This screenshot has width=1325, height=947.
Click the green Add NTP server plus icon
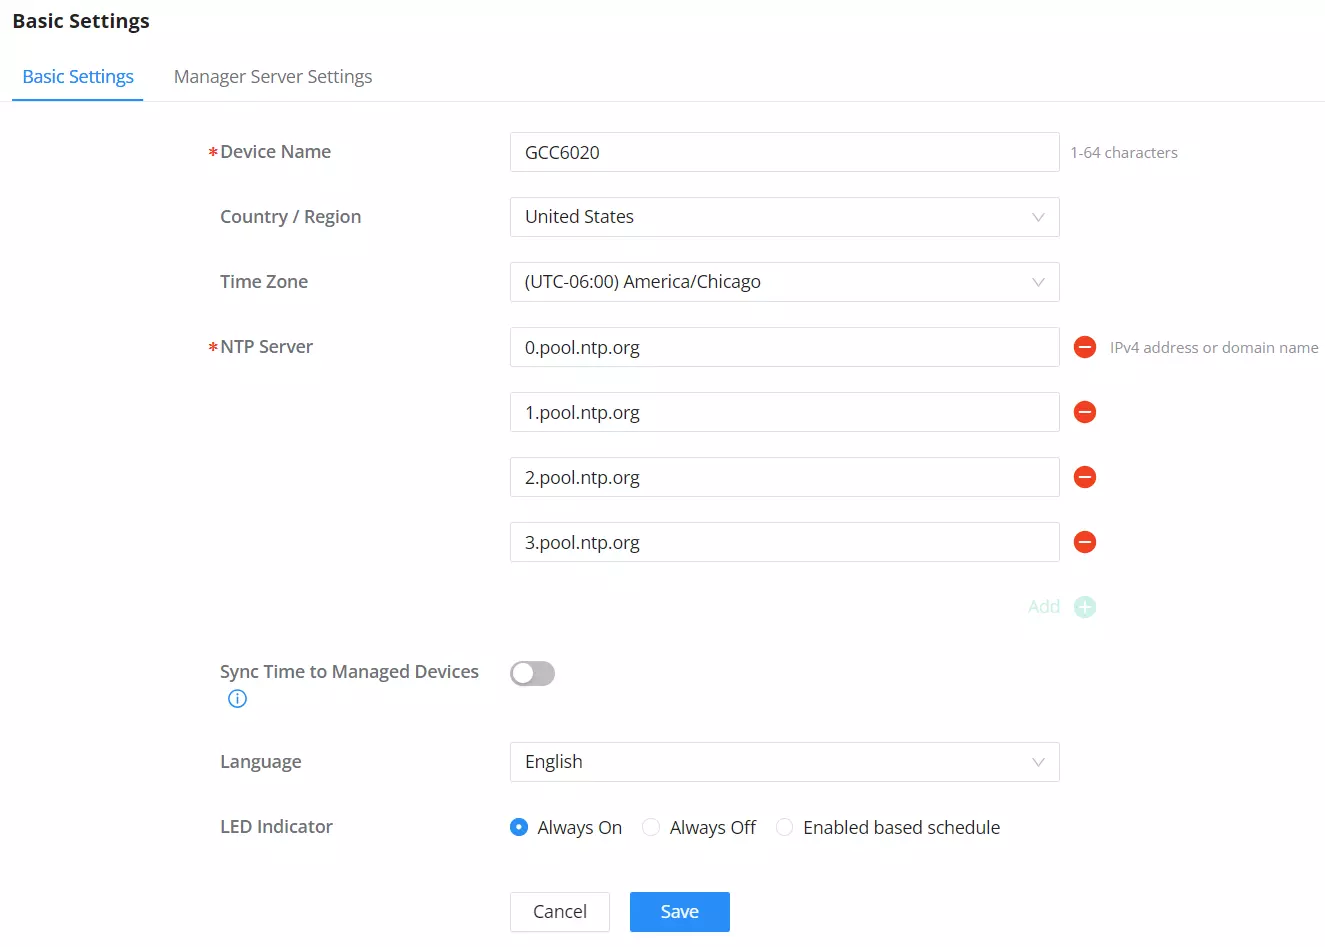1085,607
